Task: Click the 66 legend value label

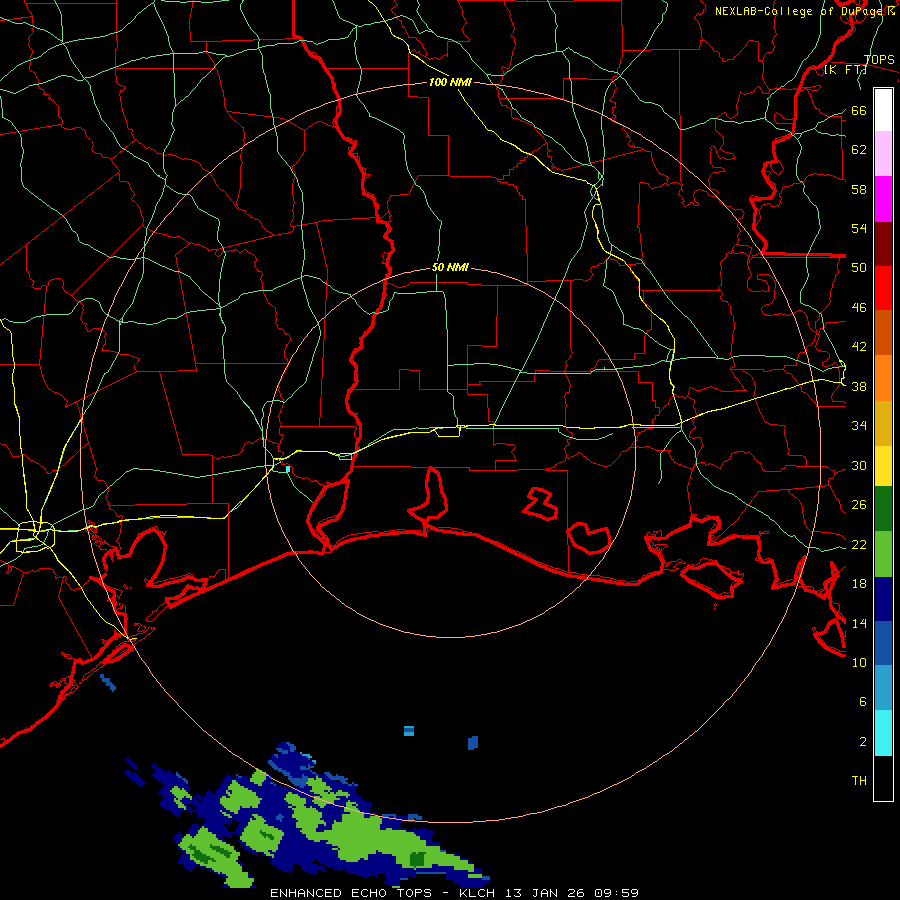Action: pyautogui.click(x=859, y=111)
